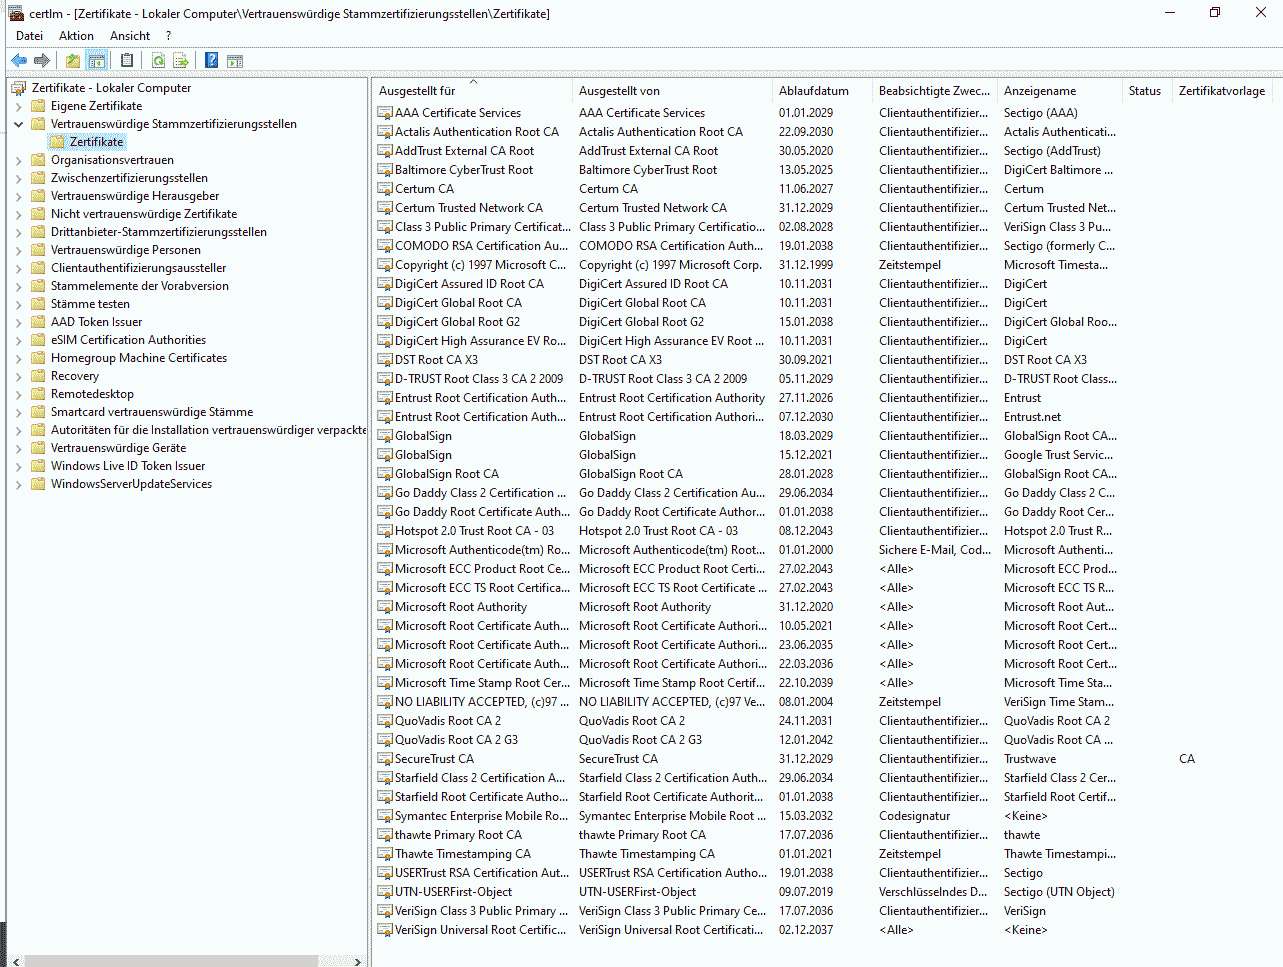The width and height of the screenshot is (1283, 967).
Task: Select Homegroup Machine Certificates tree item
Action: 139,358
